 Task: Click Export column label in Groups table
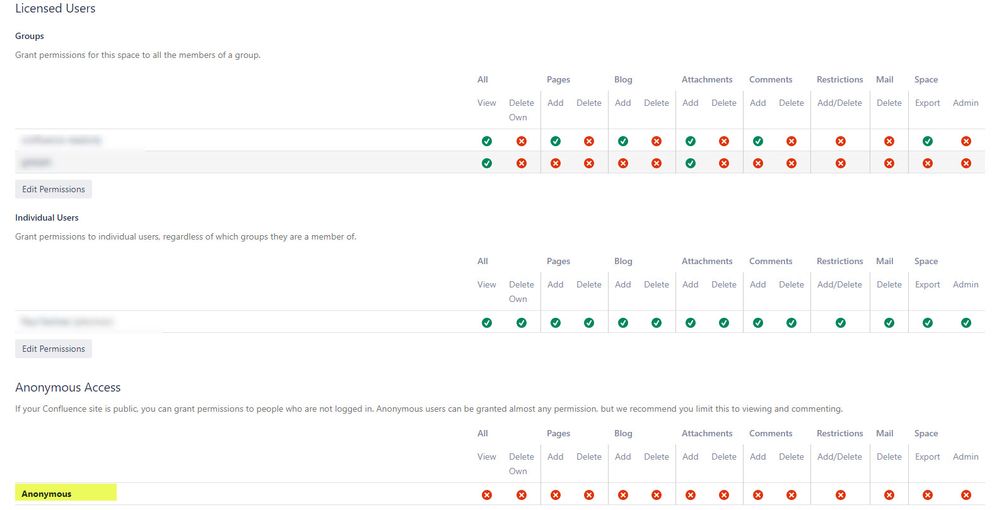coord(928,103)
